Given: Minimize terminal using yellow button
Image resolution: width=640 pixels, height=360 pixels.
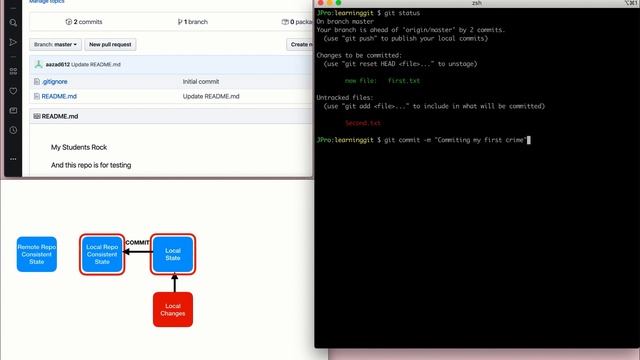Looking at the screenshot, I should (x=330, y=3).
